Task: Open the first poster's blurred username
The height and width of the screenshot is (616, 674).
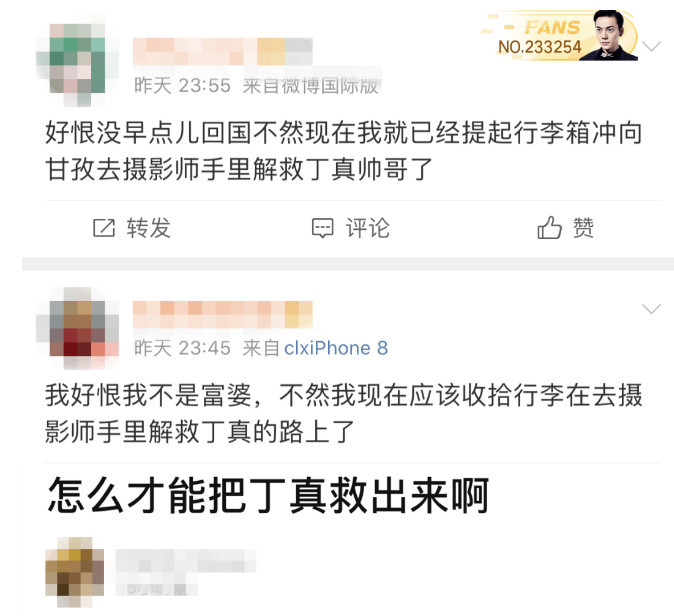Action: 223,52
